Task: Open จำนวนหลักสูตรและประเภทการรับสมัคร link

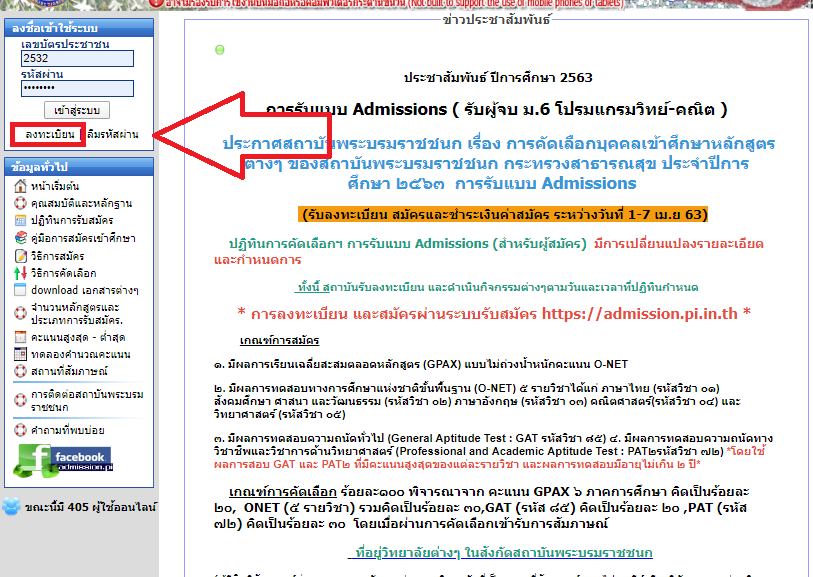Action: point(77,314)
